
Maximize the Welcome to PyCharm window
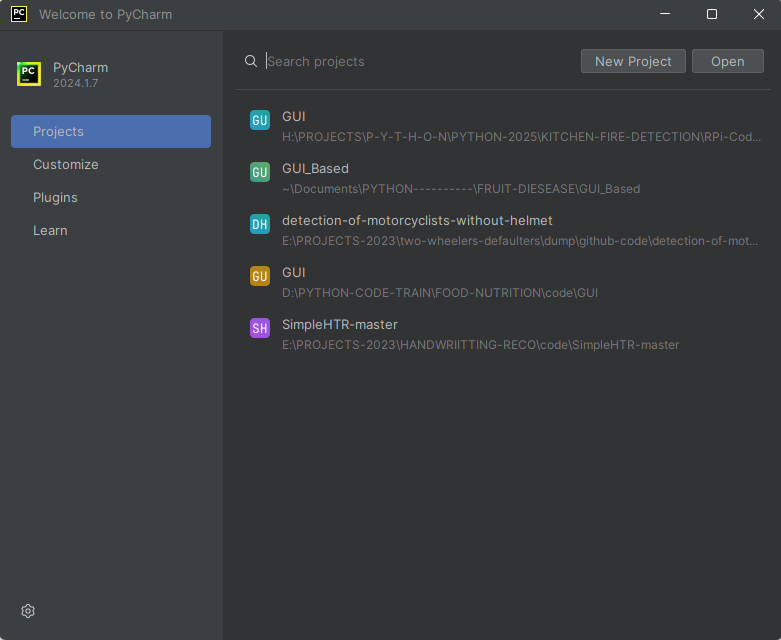(x=712, y=14)
